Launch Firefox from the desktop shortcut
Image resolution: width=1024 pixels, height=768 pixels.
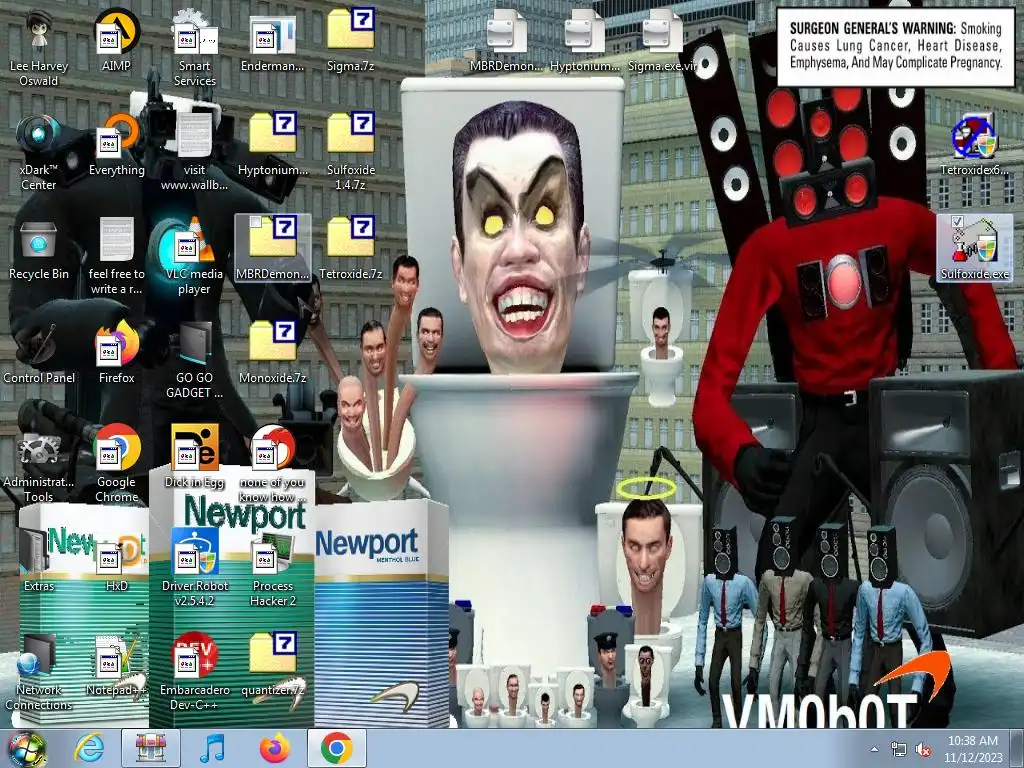coord(116,353)
